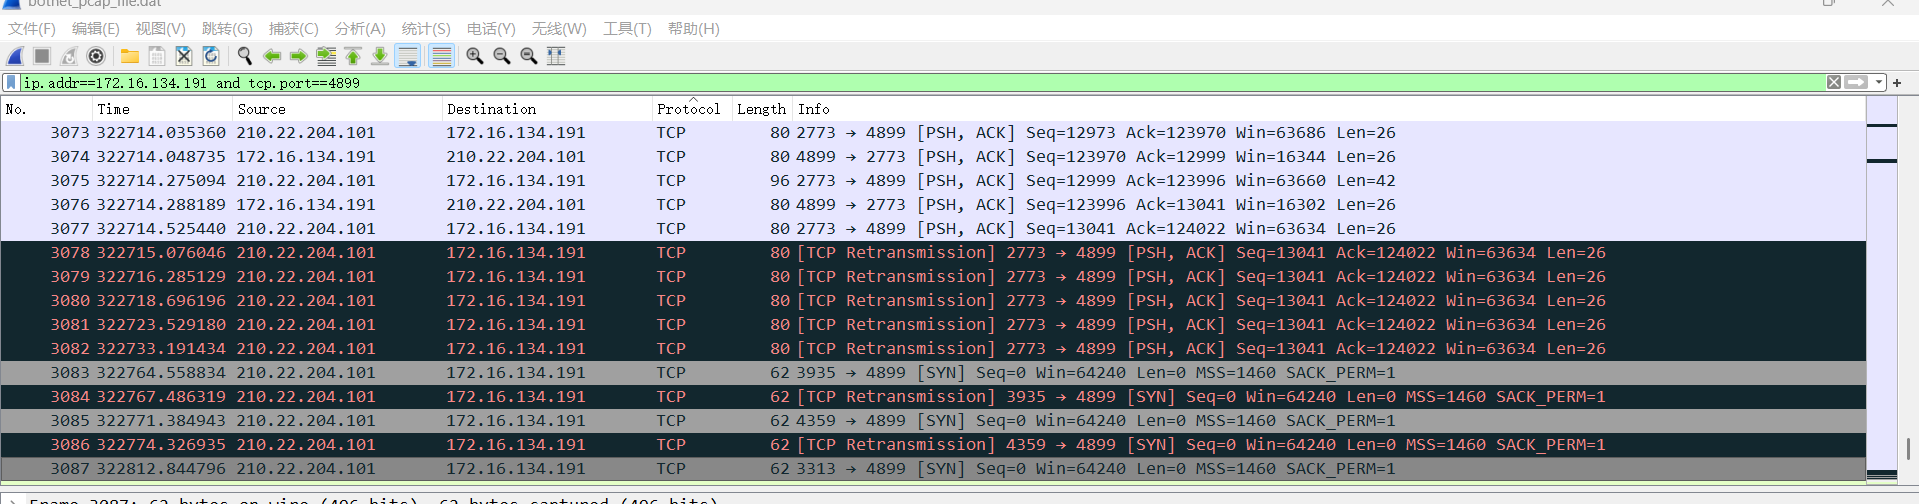This screenshot has width=1919, height=504.
Task: Open the 分析(A) menu
Action: pos(360,29)
